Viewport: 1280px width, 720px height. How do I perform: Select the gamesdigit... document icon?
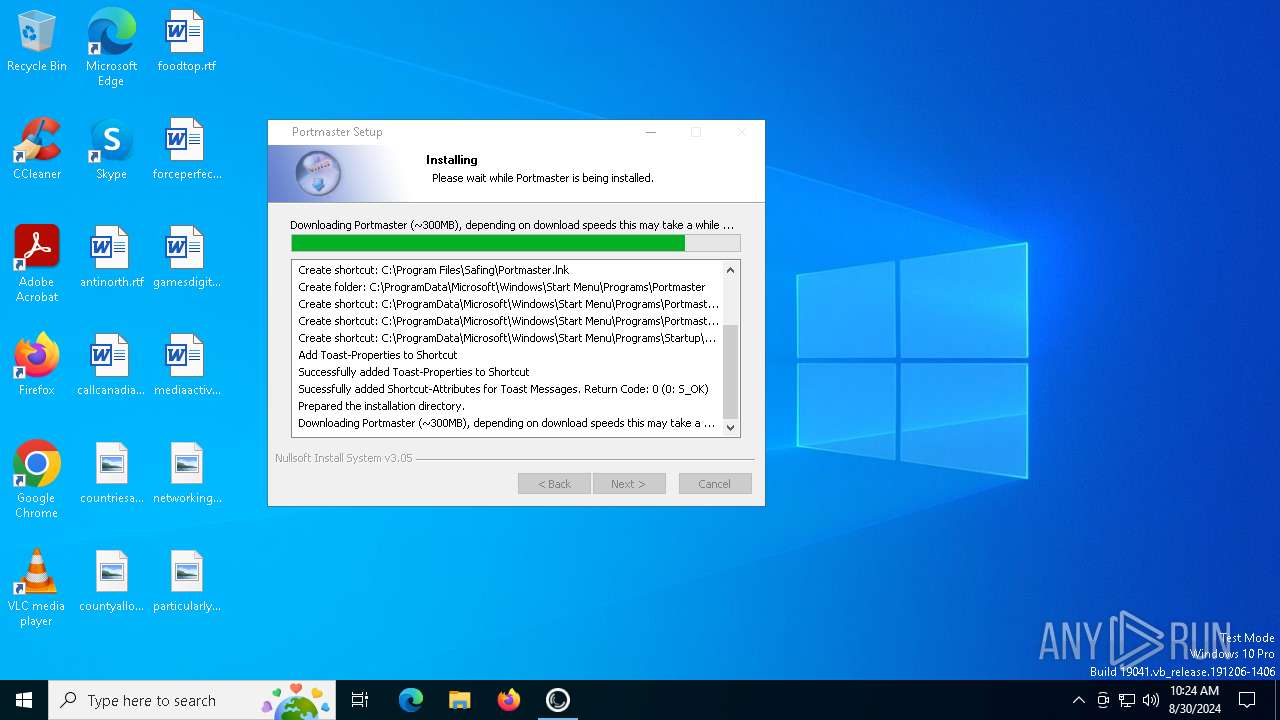coord(186,257)
